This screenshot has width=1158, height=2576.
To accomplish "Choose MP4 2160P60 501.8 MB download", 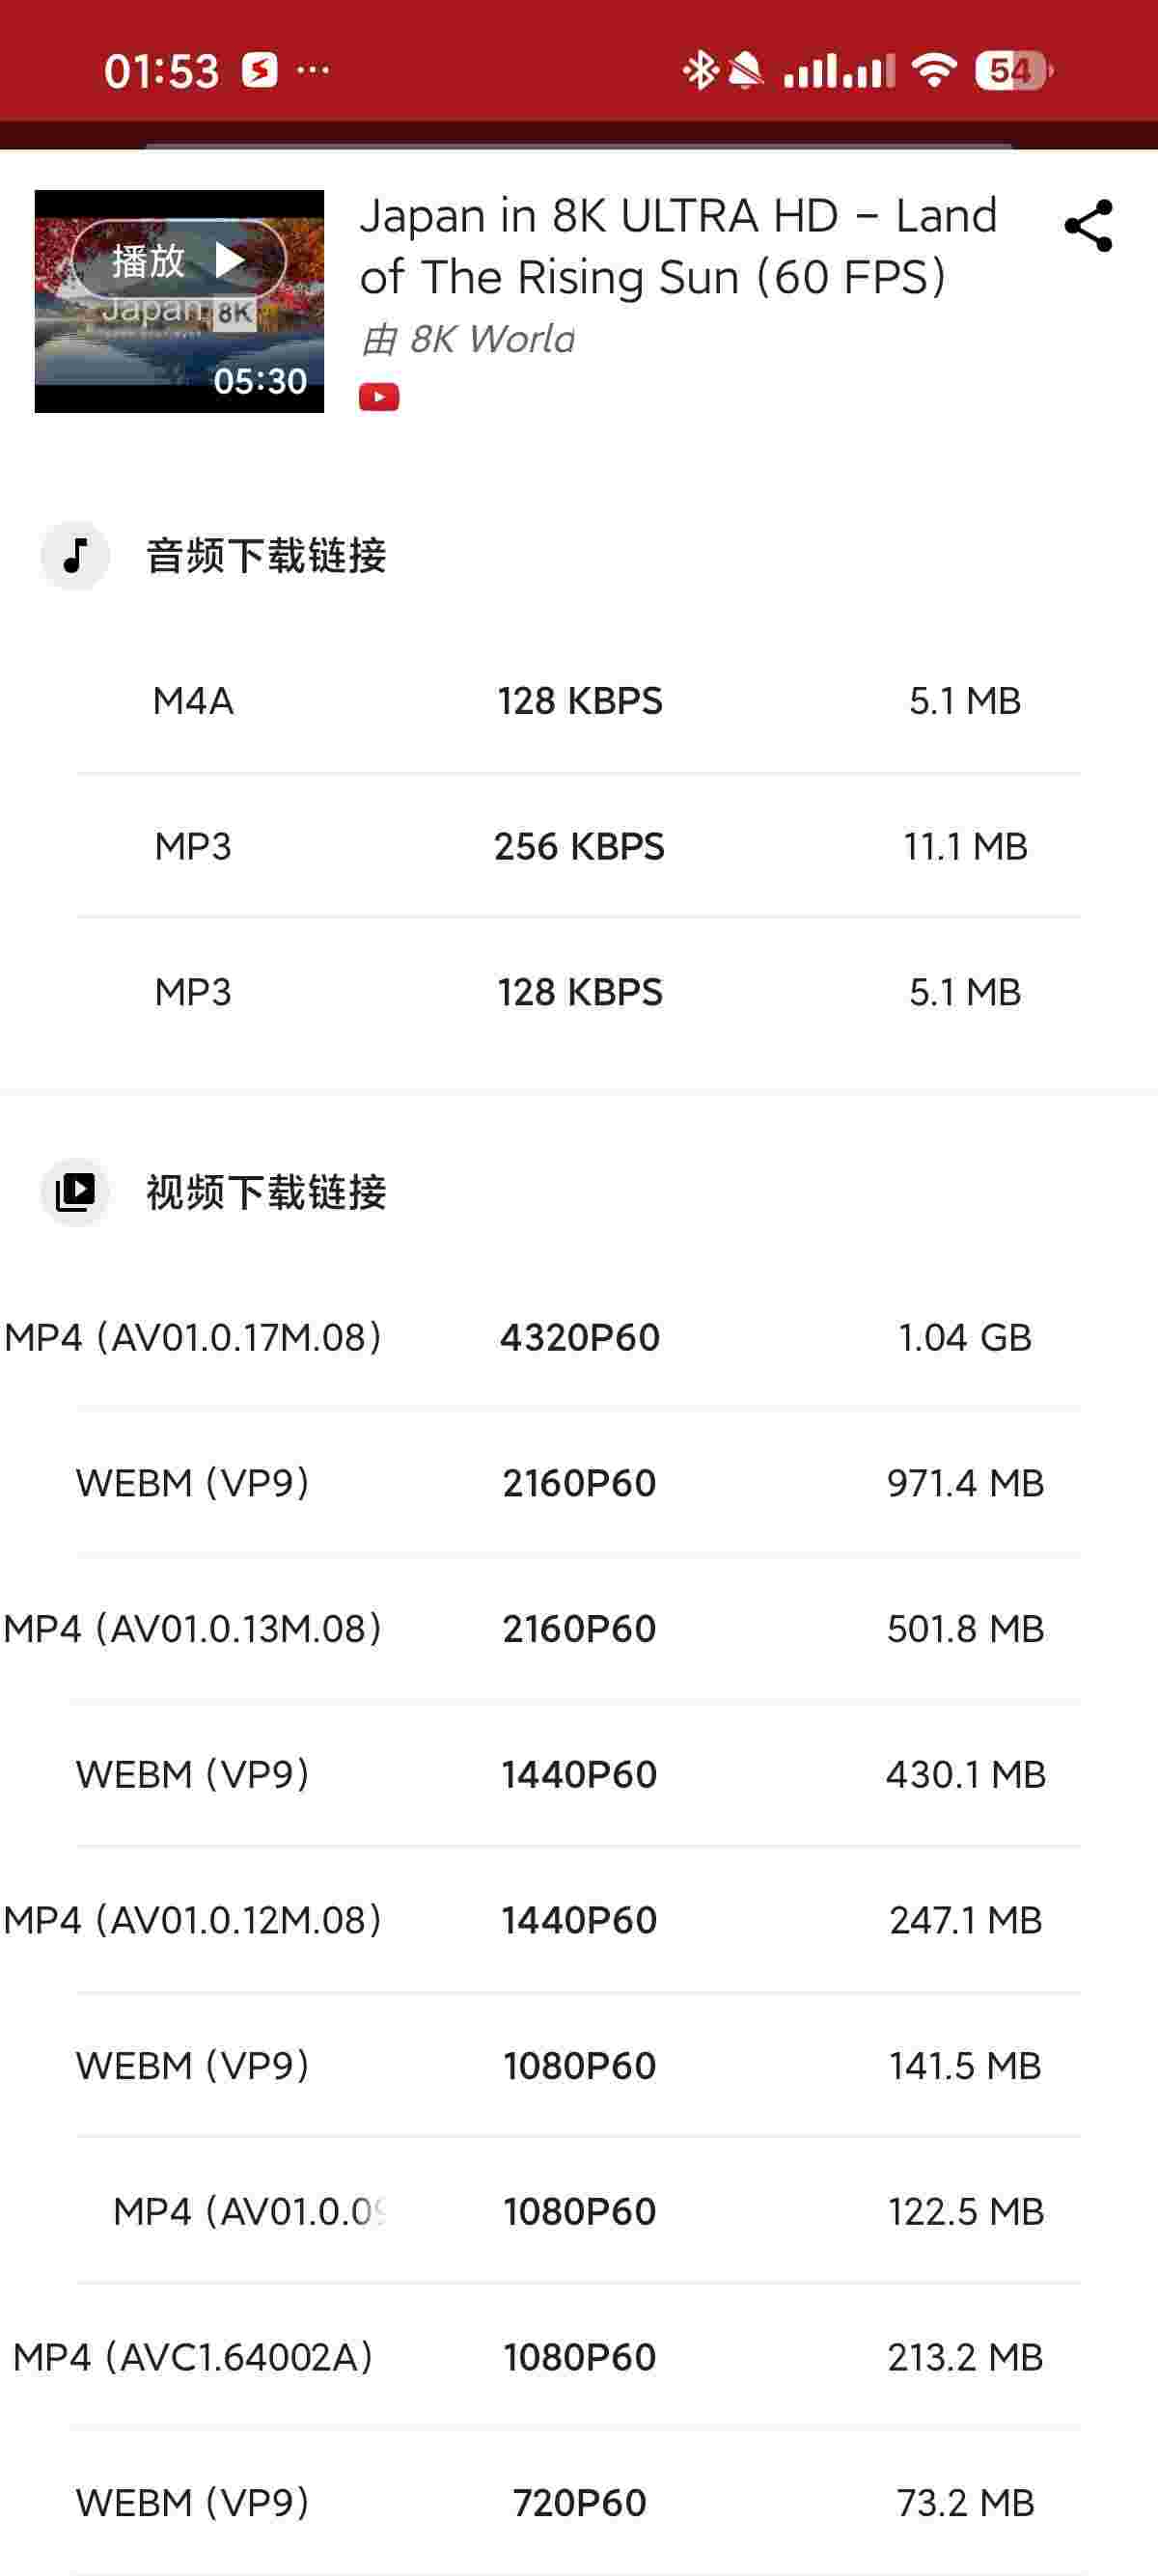I will click(x=579, y=1629).
